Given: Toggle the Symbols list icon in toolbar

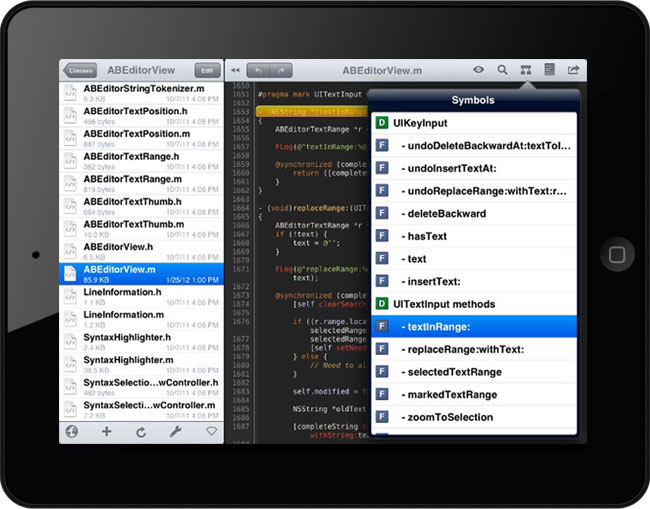Looking at the screenshot, I should coord(526,70).
